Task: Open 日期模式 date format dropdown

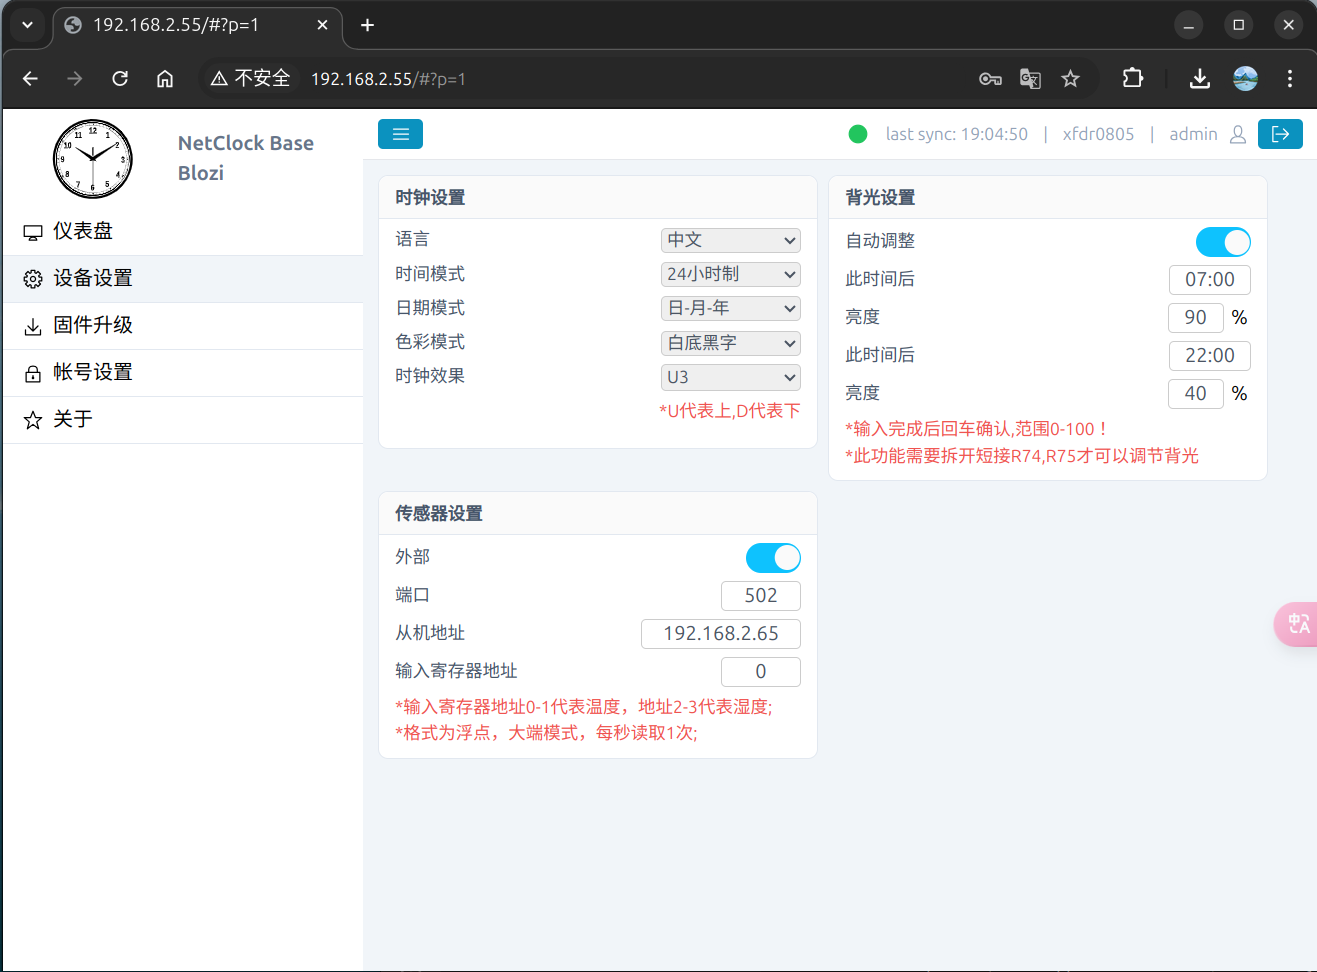Action: [731, 308]
